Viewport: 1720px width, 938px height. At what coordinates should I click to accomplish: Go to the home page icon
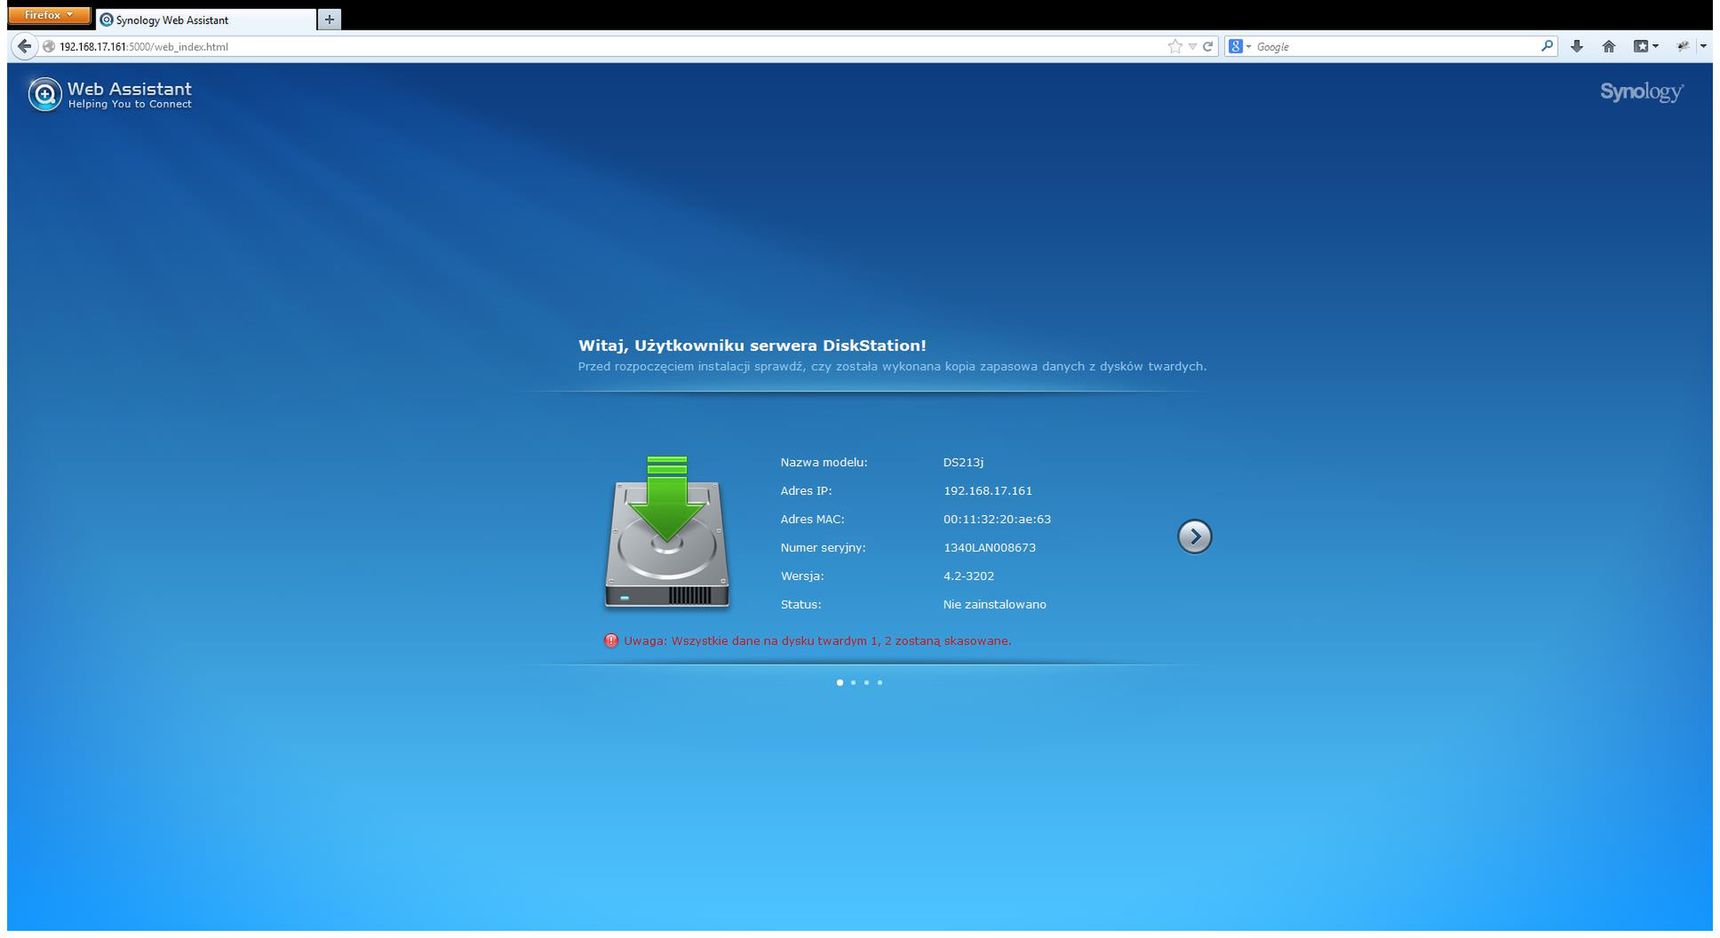coord(1609,46)
